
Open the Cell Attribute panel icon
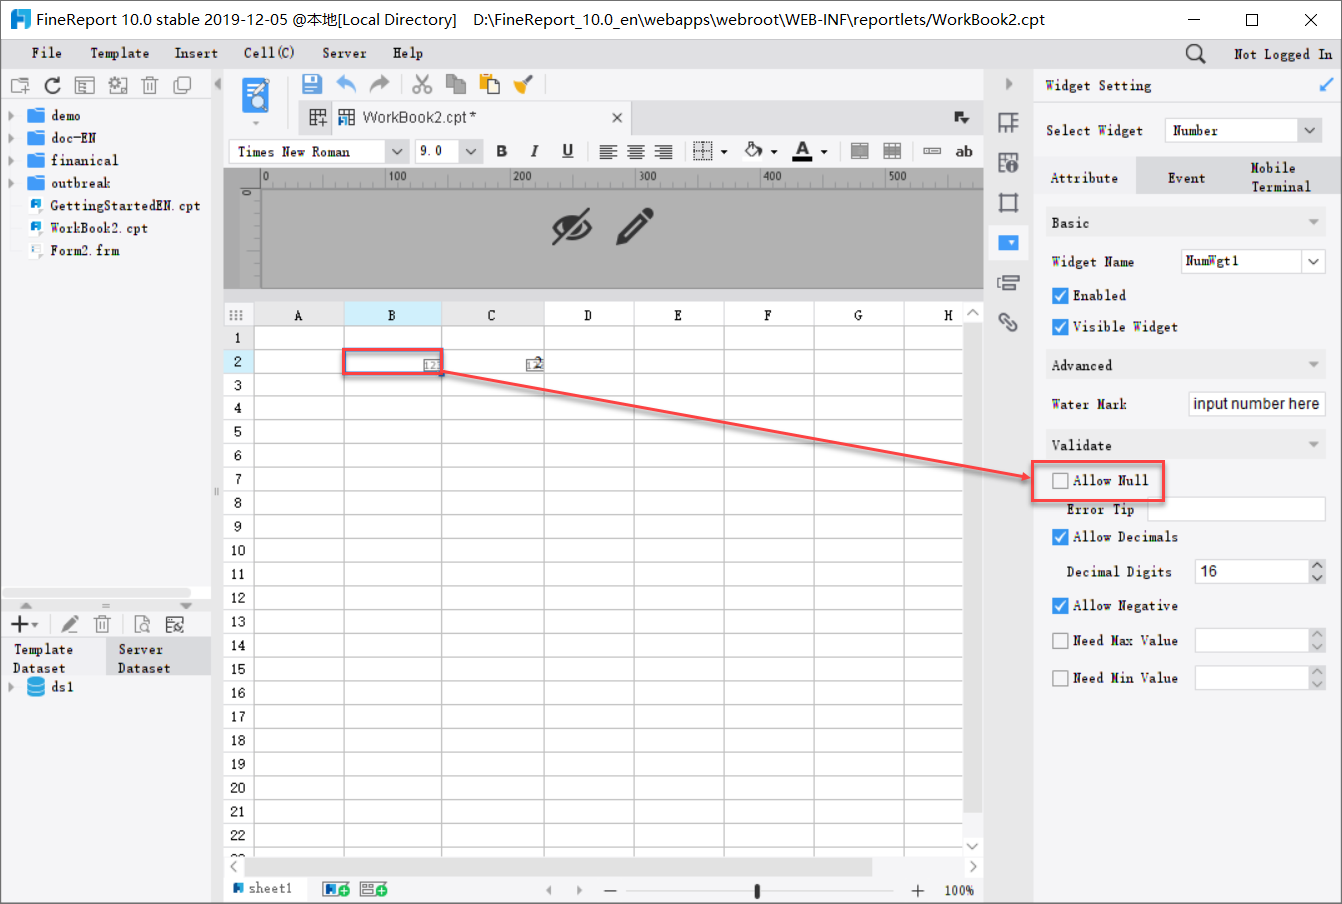[x=1008, y=162]
